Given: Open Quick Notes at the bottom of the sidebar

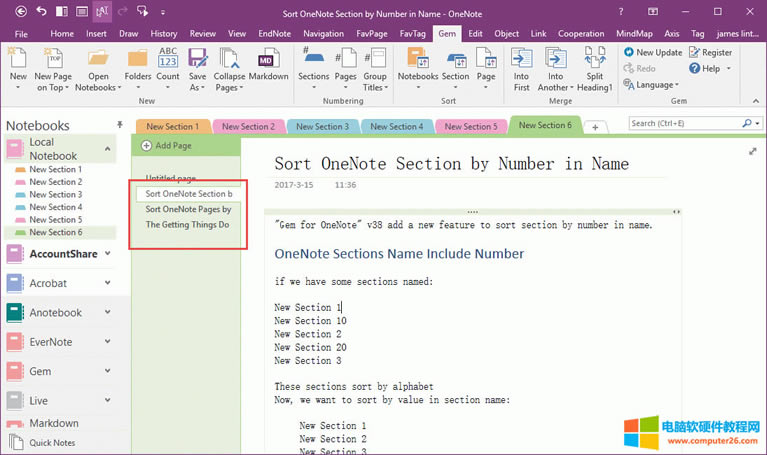Looking at the screenshot, I should click(52, 443).
